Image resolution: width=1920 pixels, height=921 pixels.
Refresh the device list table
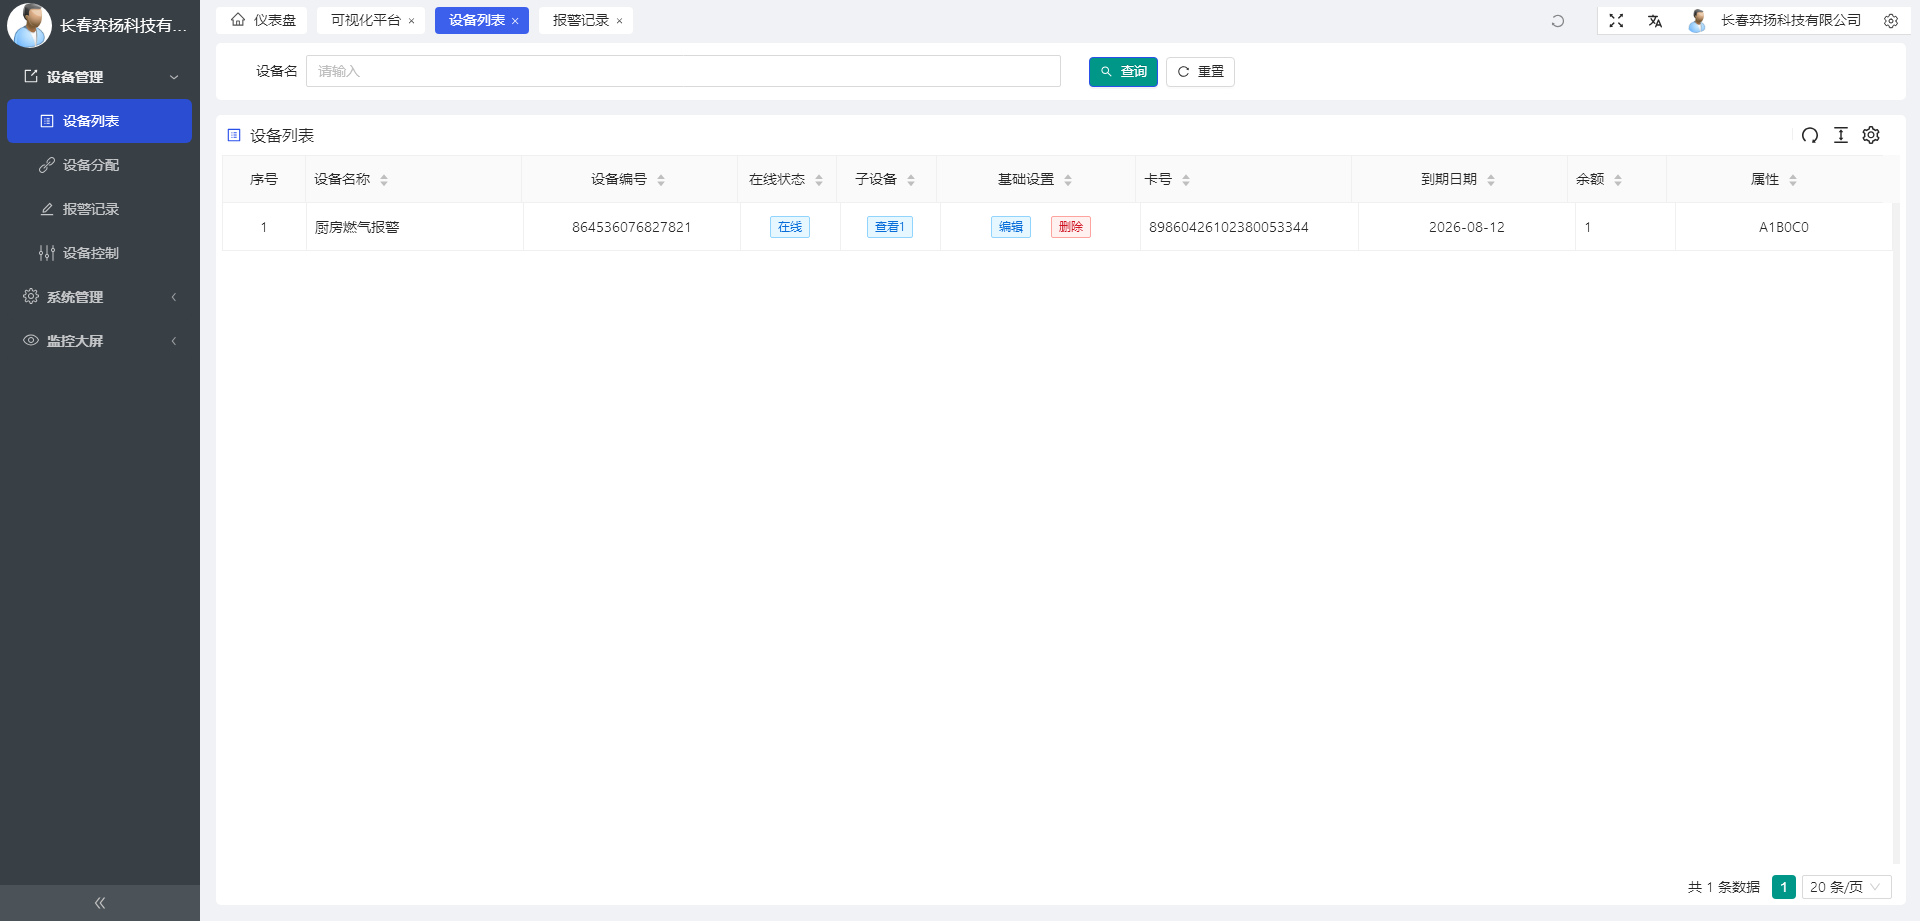tap(1809, 135)
